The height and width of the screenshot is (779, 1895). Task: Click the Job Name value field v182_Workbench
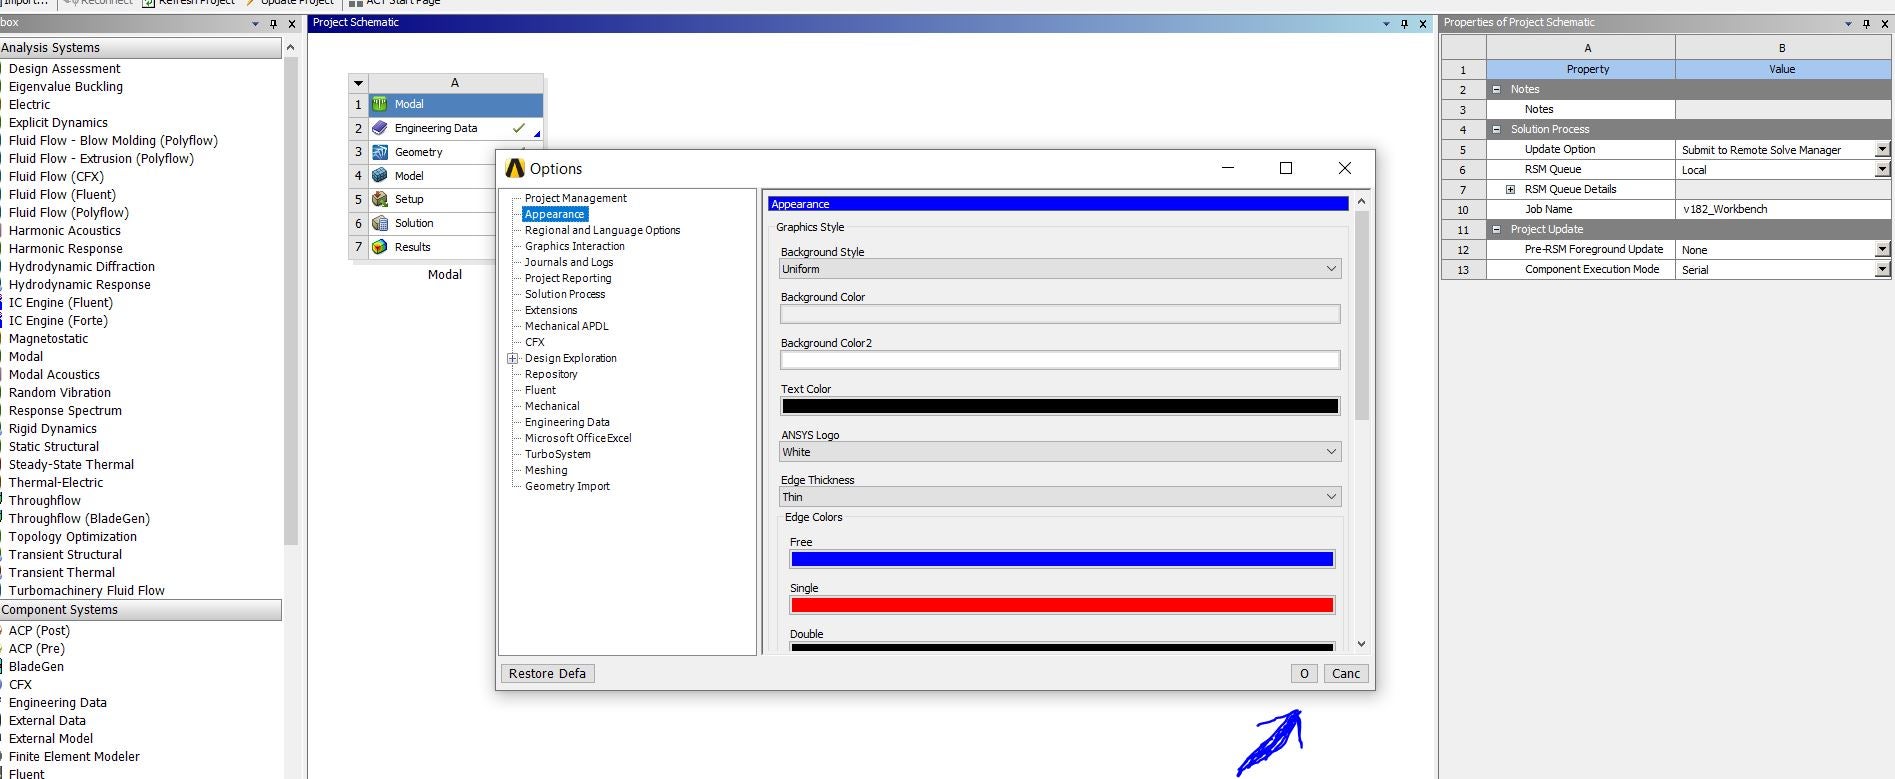(x=1783, y=209)
